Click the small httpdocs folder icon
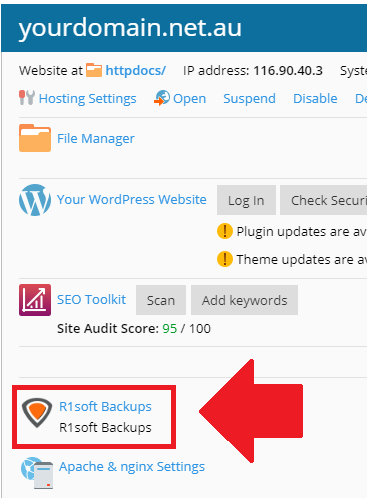 94,70
